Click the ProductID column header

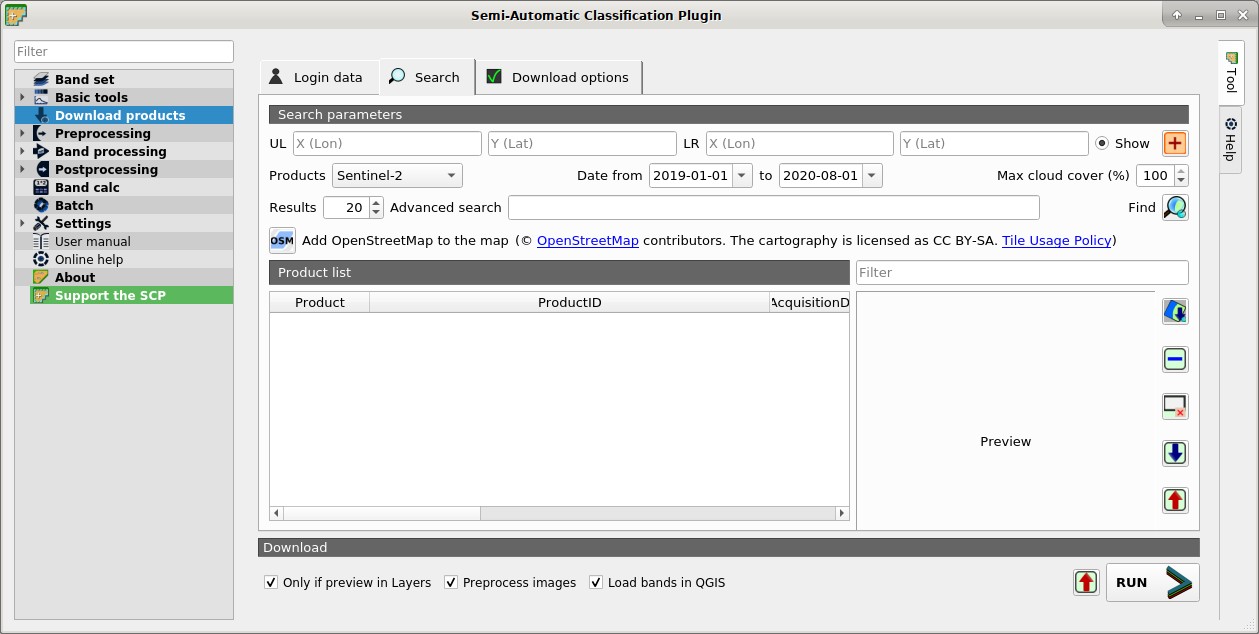click(x=570, y=302)
